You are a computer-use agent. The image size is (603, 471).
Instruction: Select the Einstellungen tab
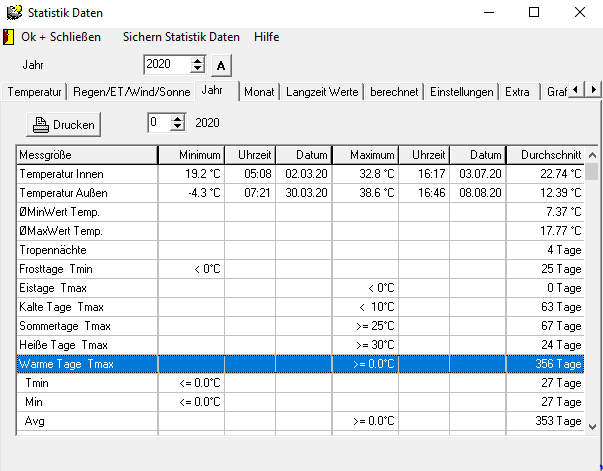pos(462,92)
